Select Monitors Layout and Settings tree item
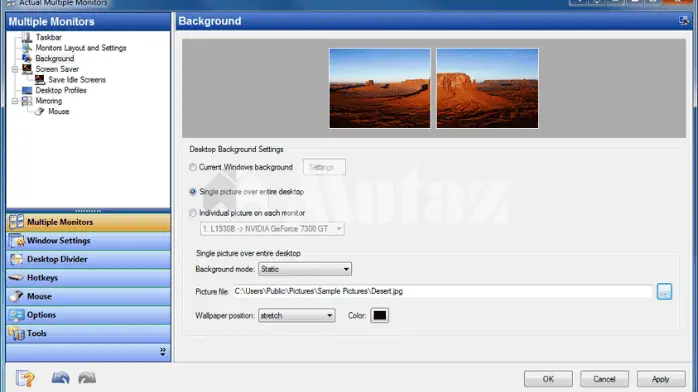The height and width of the screenshot is (392, 698). (x=81, y=48)
